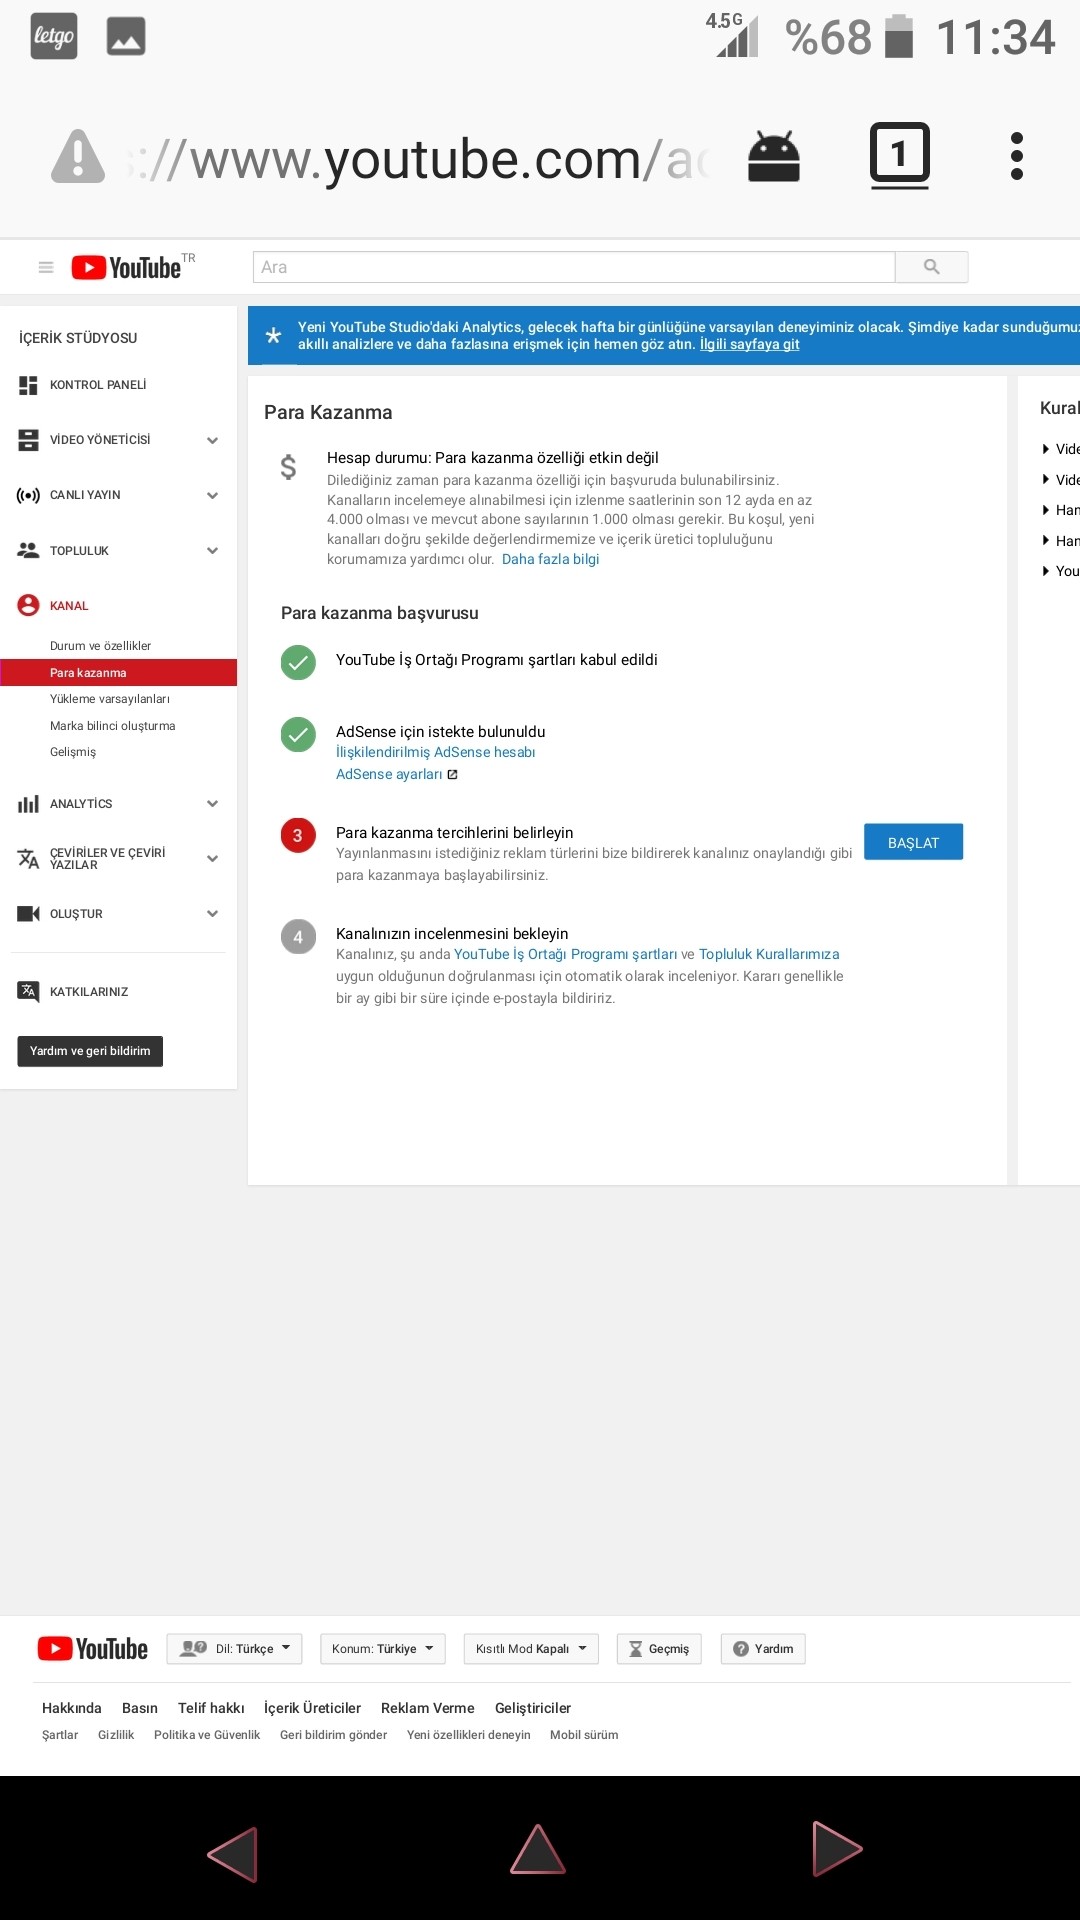Tap the image notification icon in the status bar

pos(126,37)
